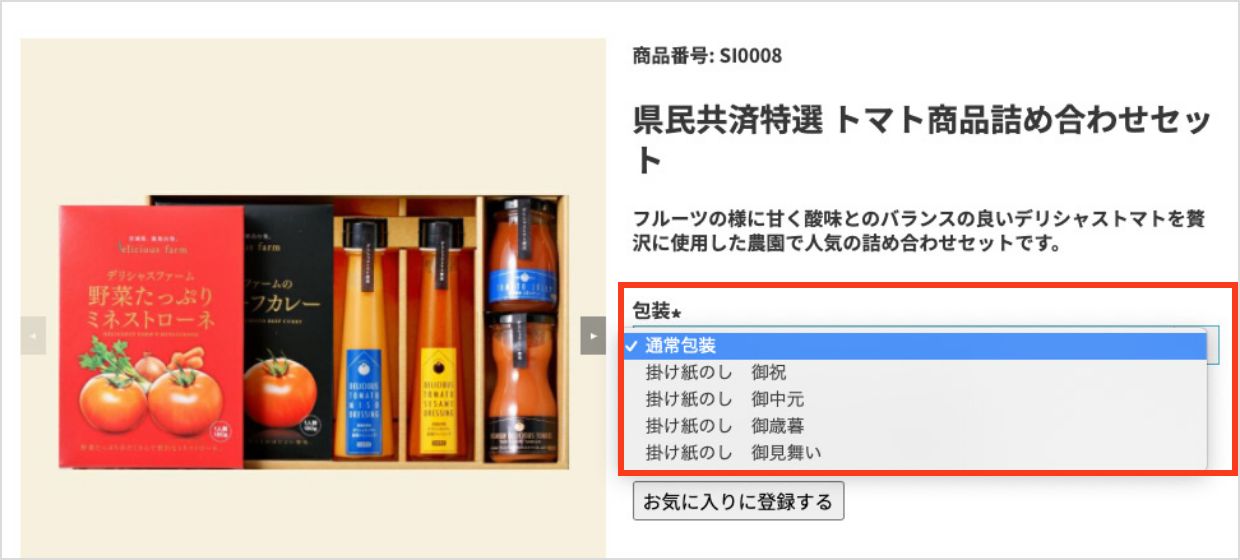The image size is (1240, 560).
Task: Click the お気に入りに登録する button
Action: tap(738, 501)
